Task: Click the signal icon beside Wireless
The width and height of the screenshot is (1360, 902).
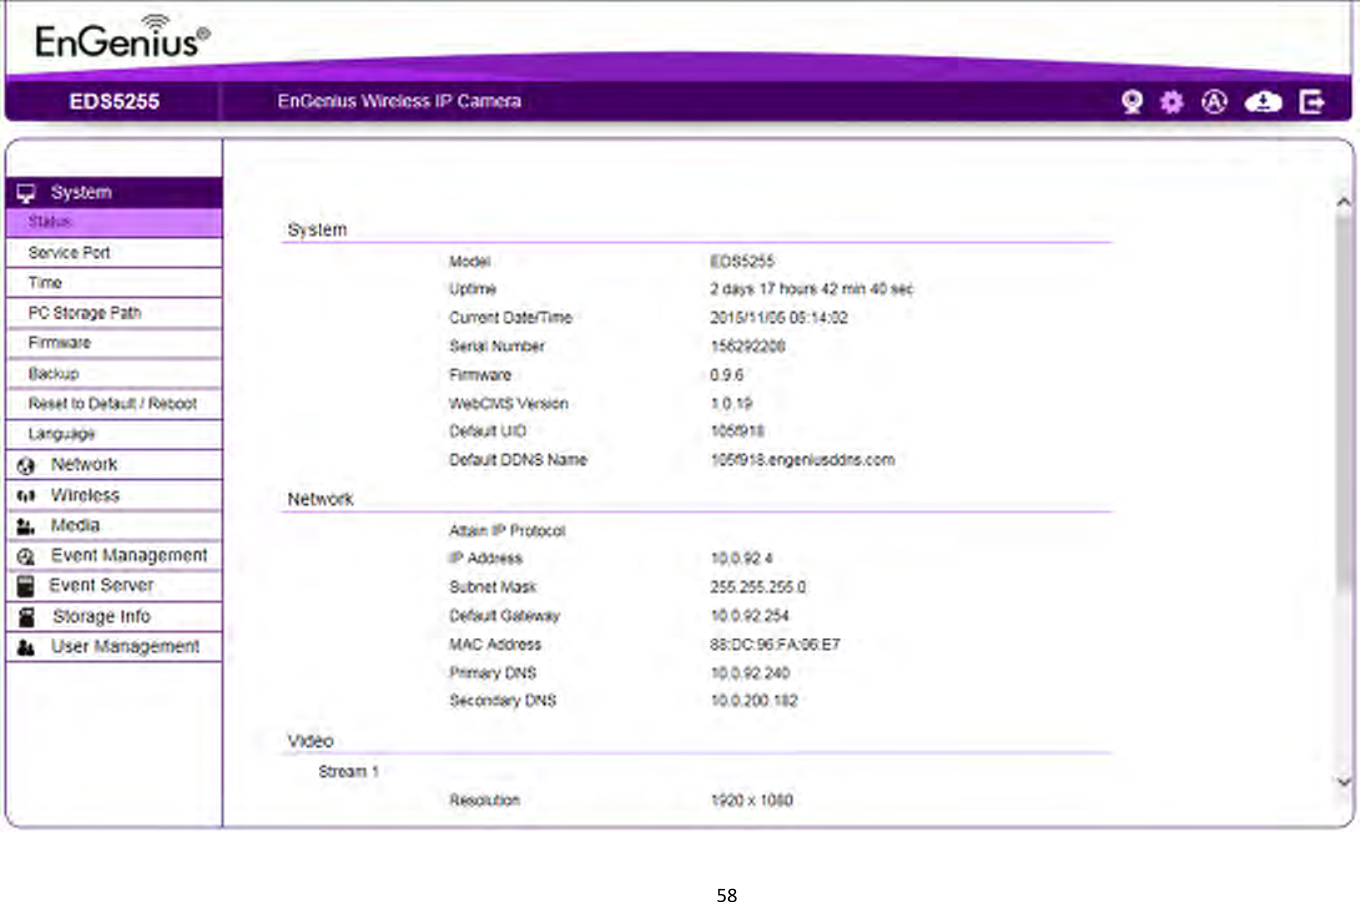Action: tap(26, 496)
